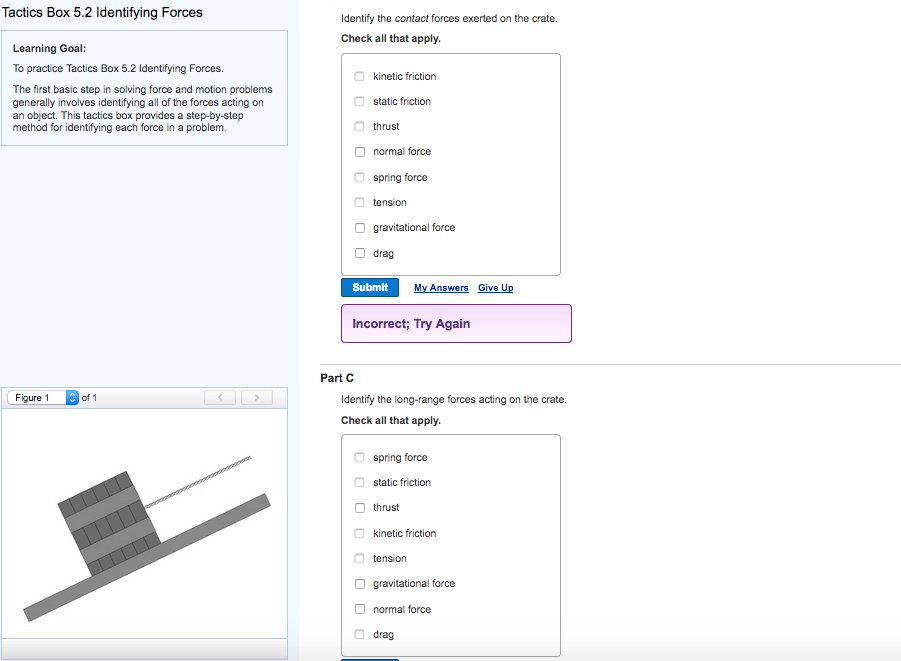
Task: Check tension in Part B
Action: tap(359, 202)
